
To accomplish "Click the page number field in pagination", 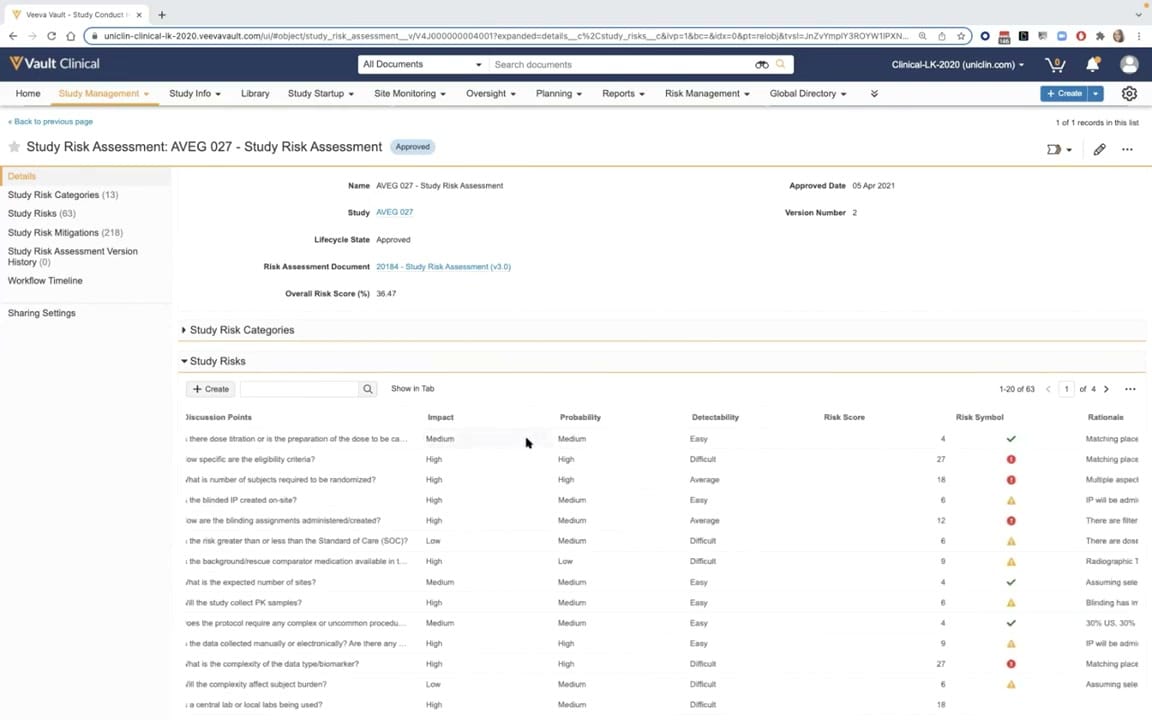I will [1066, 389].
